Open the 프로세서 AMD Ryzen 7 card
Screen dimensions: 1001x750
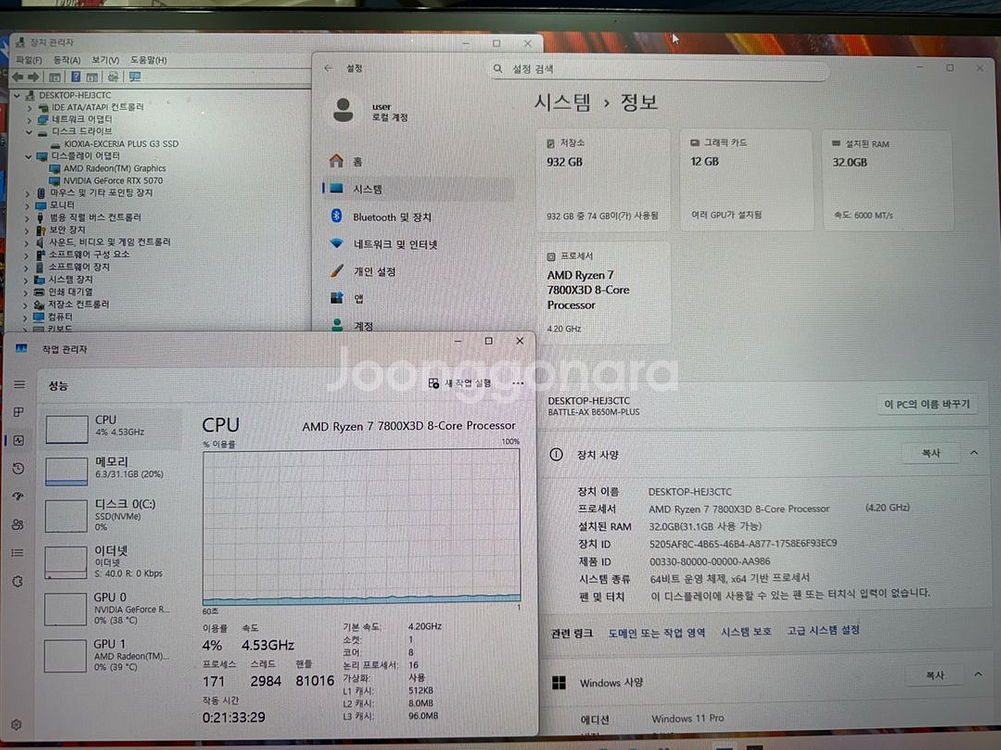click(x=603, y=292)
